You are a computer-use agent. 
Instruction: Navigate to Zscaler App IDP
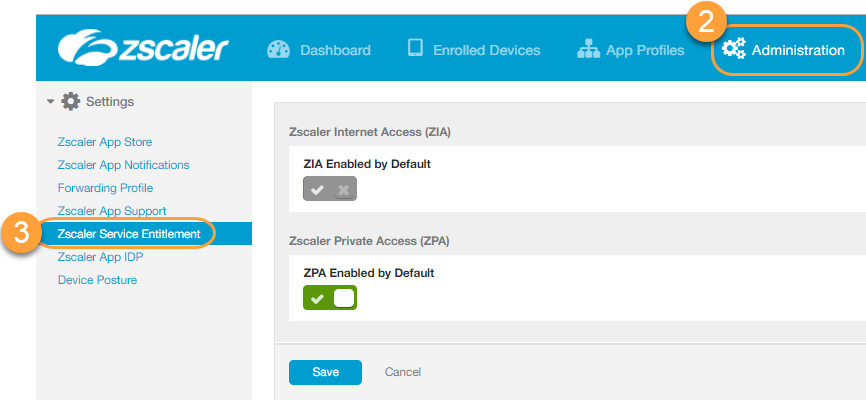[100, 257]
